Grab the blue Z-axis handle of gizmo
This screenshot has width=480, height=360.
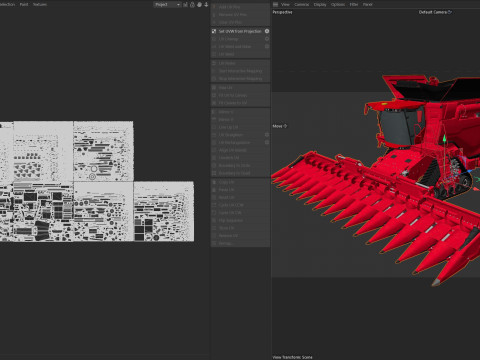tap(469, 171)
